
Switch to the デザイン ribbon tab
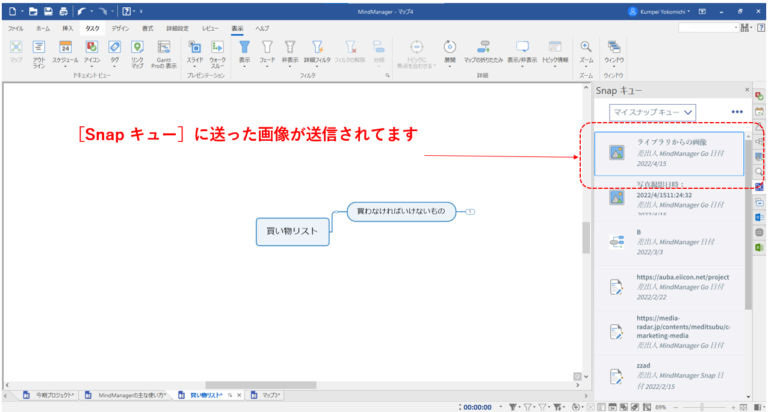[x=120, y=28]
